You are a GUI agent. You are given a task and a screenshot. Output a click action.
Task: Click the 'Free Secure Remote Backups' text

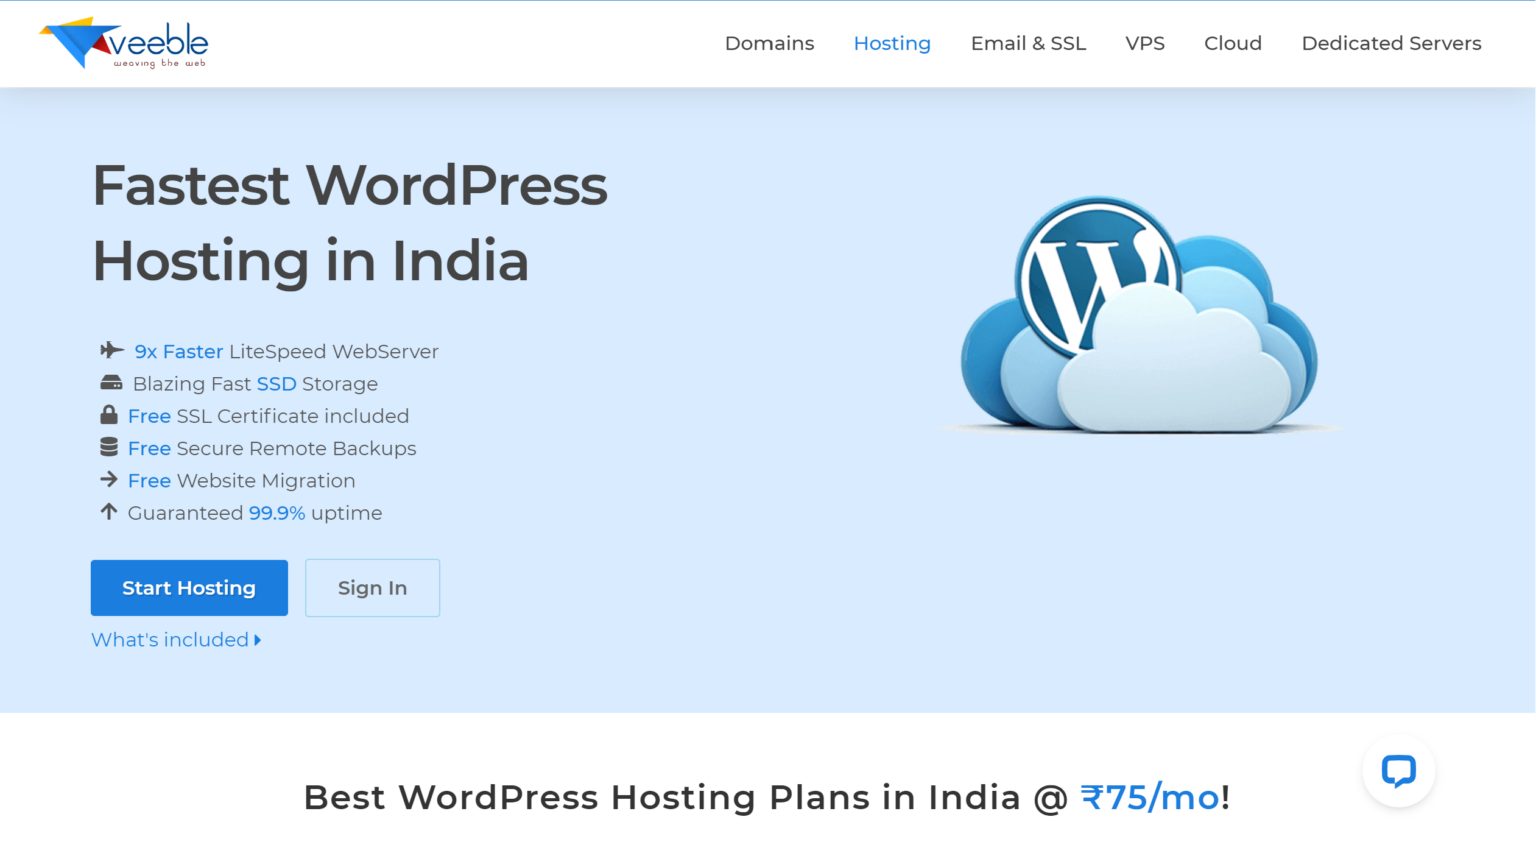coord(272,448)
